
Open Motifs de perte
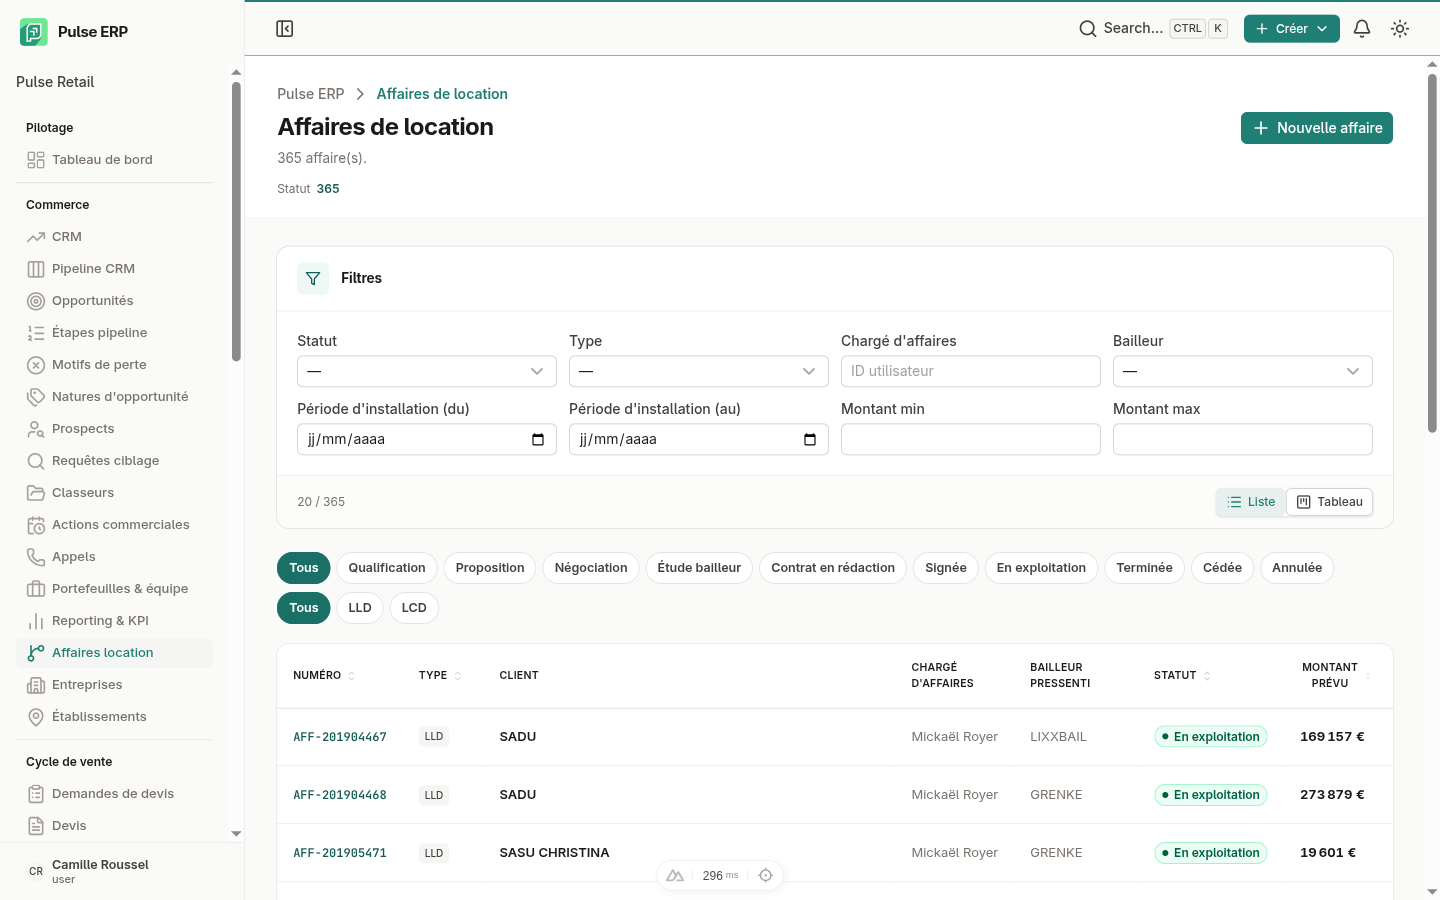tap(114, 365)
